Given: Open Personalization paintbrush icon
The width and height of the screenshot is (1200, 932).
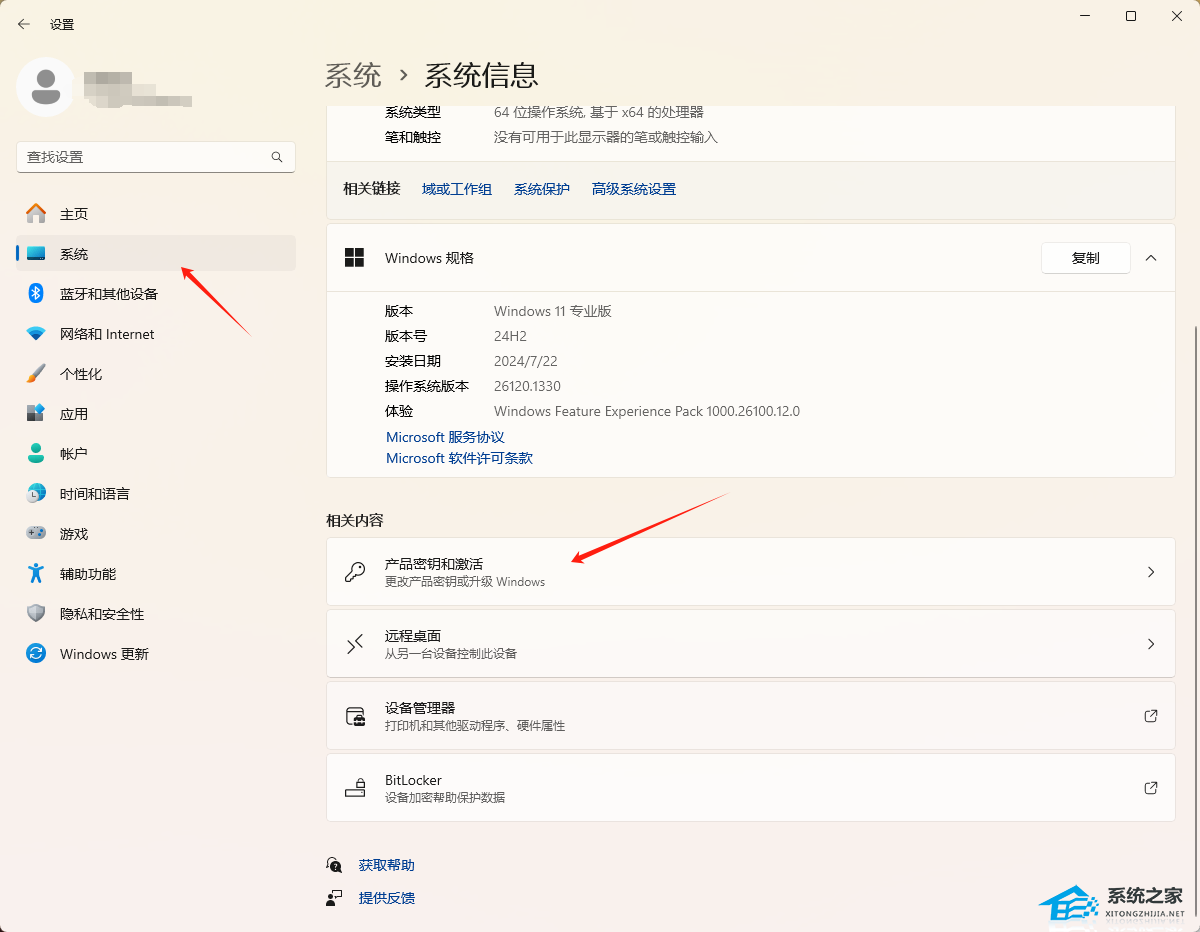Looking at the screenshot, I should click(36, 374).
